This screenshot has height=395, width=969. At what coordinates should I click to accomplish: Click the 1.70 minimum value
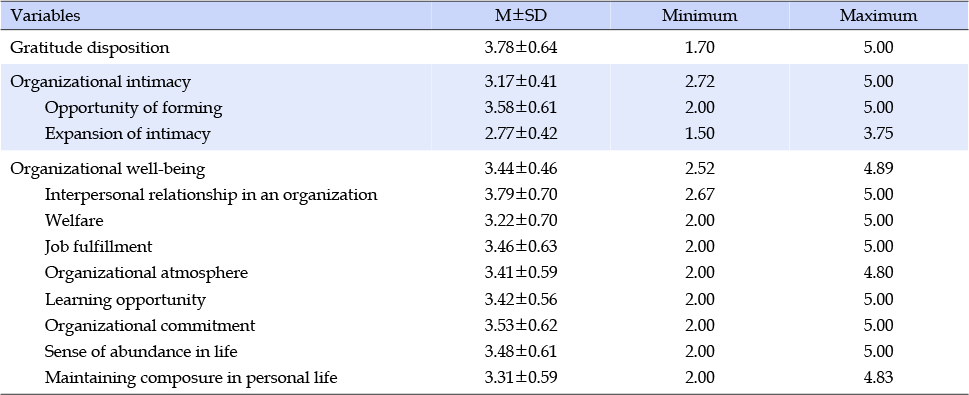[700, 47]
